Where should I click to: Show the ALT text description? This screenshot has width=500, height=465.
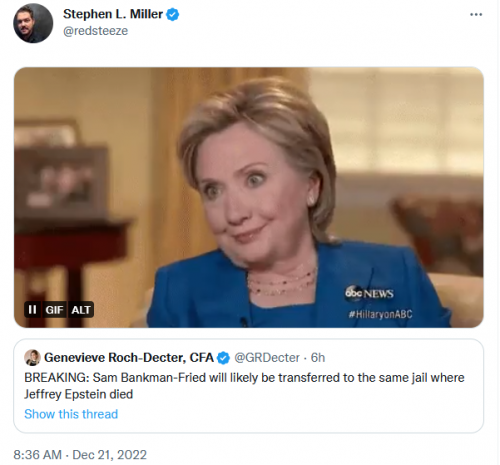(x=81, y=310)
